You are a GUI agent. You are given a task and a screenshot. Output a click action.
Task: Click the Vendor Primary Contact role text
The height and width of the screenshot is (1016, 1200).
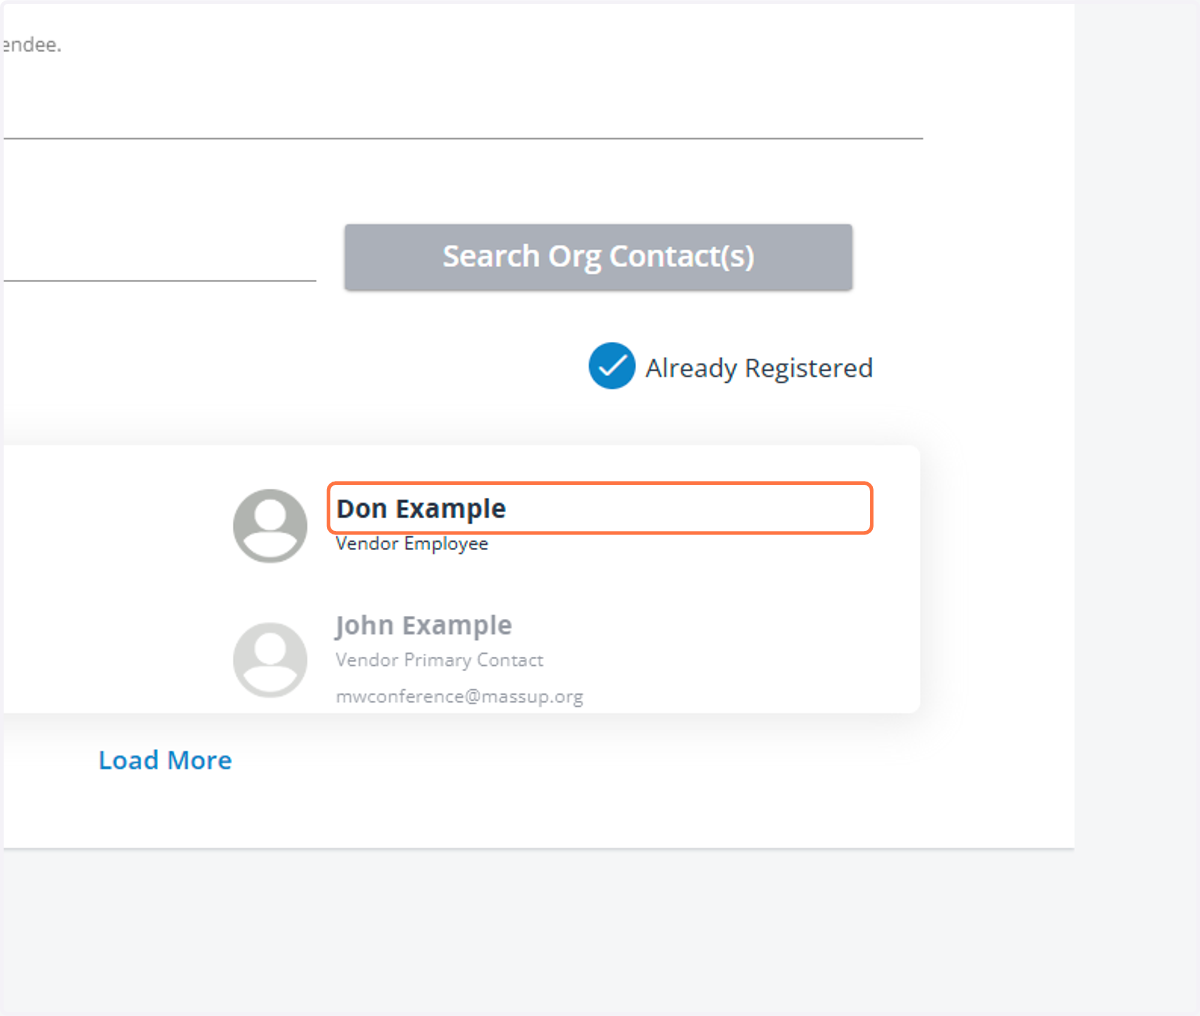(440, 660)
